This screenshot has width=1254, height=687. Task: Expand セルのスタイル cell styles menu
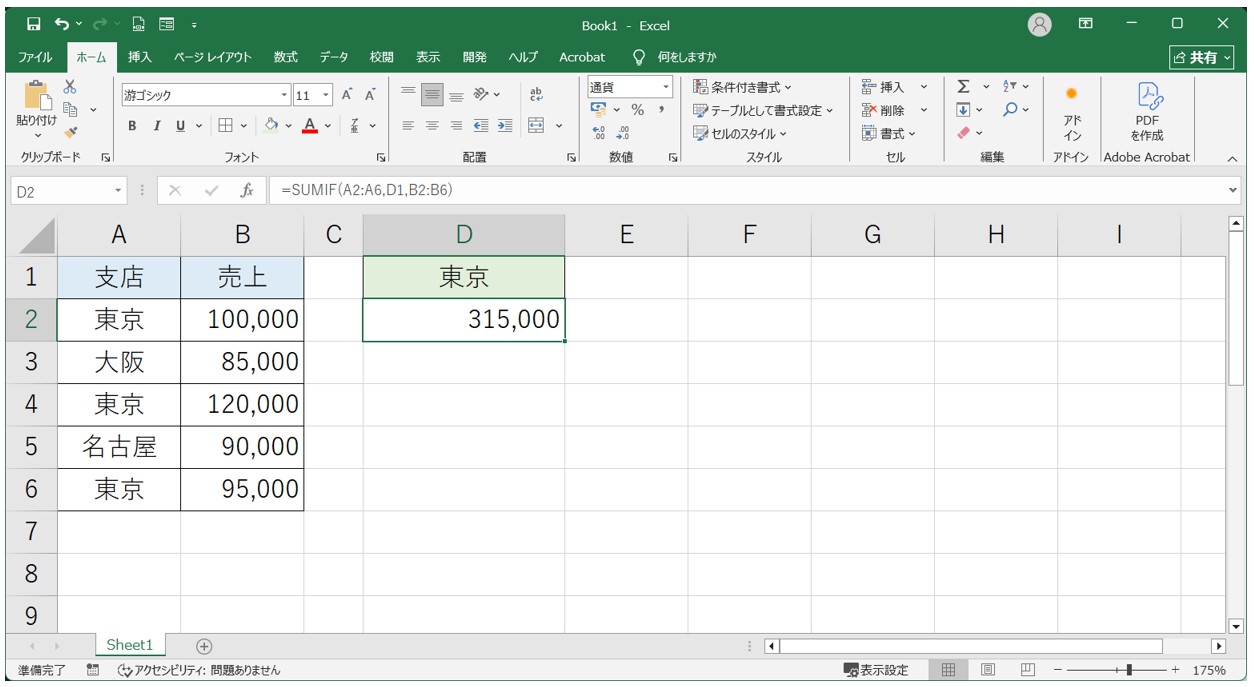tap(740, 133)
